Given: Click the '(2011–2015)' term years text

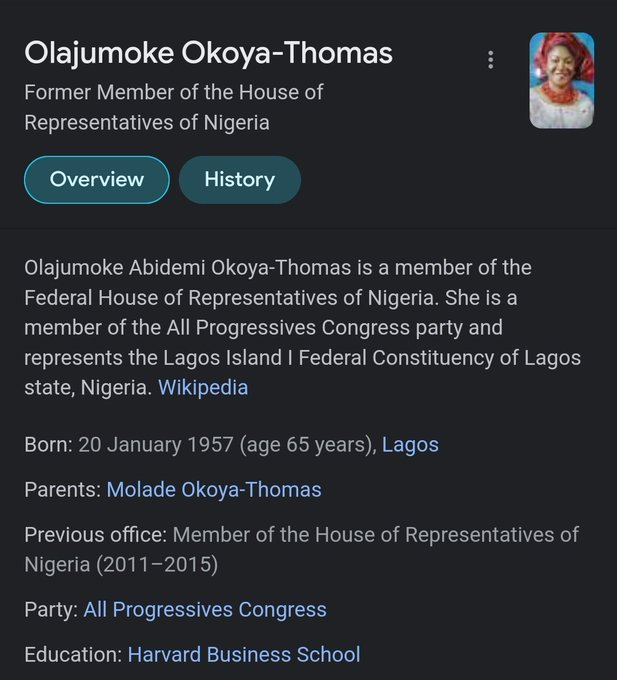Looking at the screenshot, I should tap(158, 564).
